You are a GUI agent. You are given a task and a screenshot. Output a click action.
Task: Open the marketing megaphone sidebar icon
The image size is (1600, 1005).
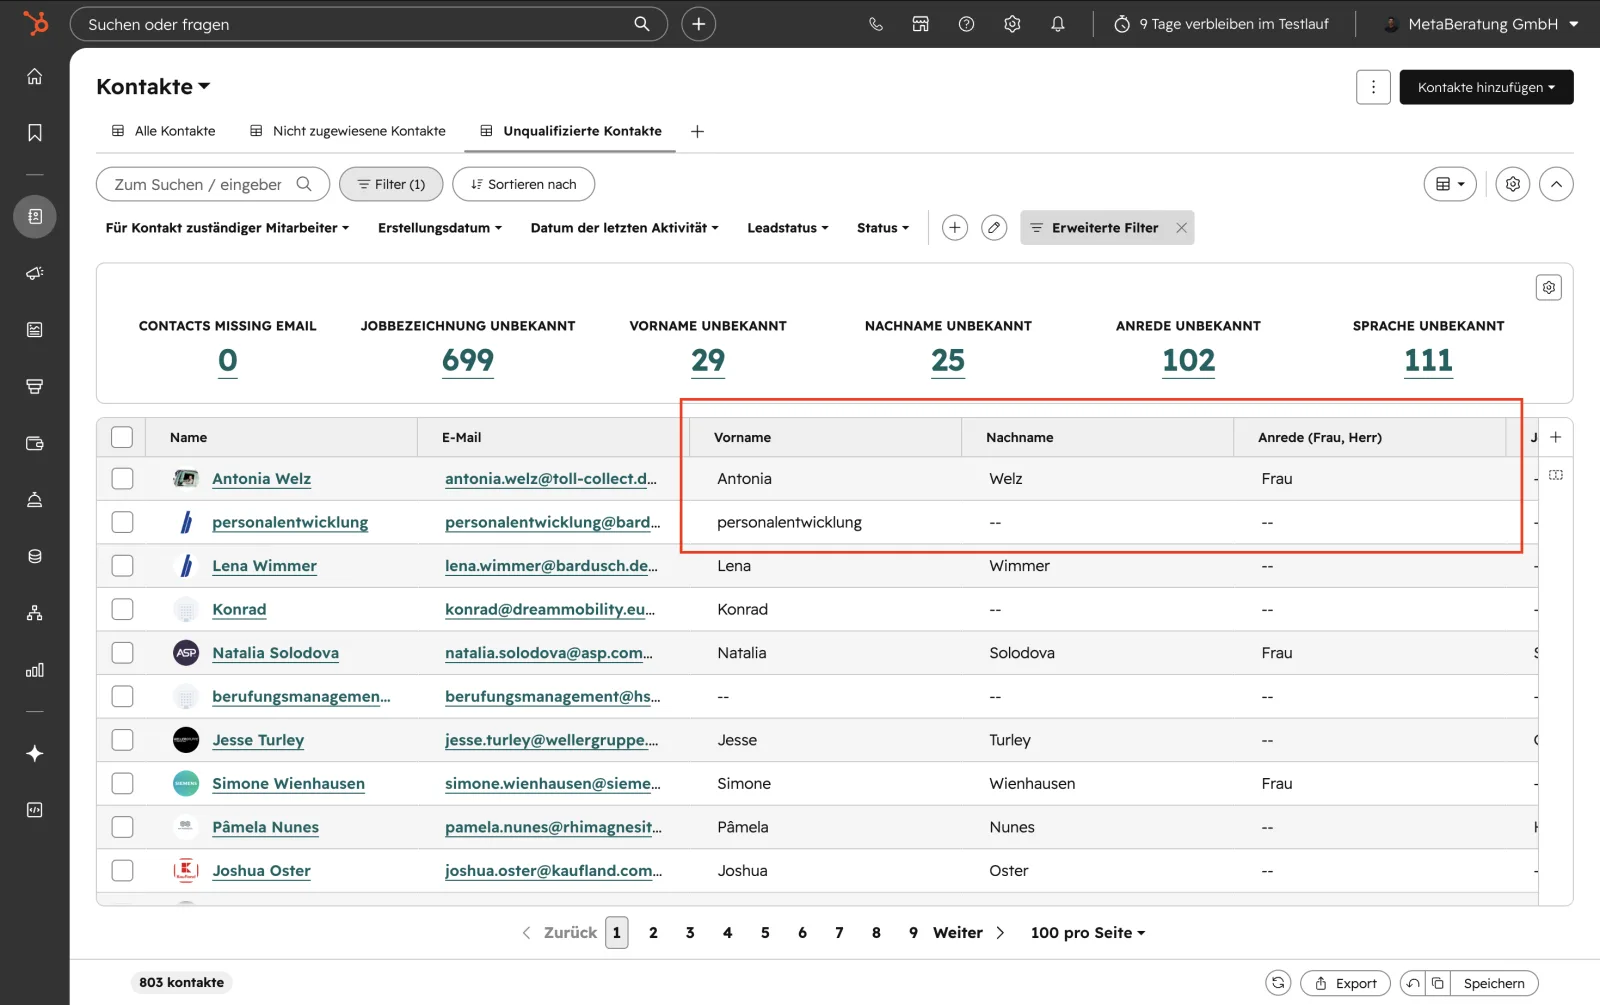[x=35, y=273]
